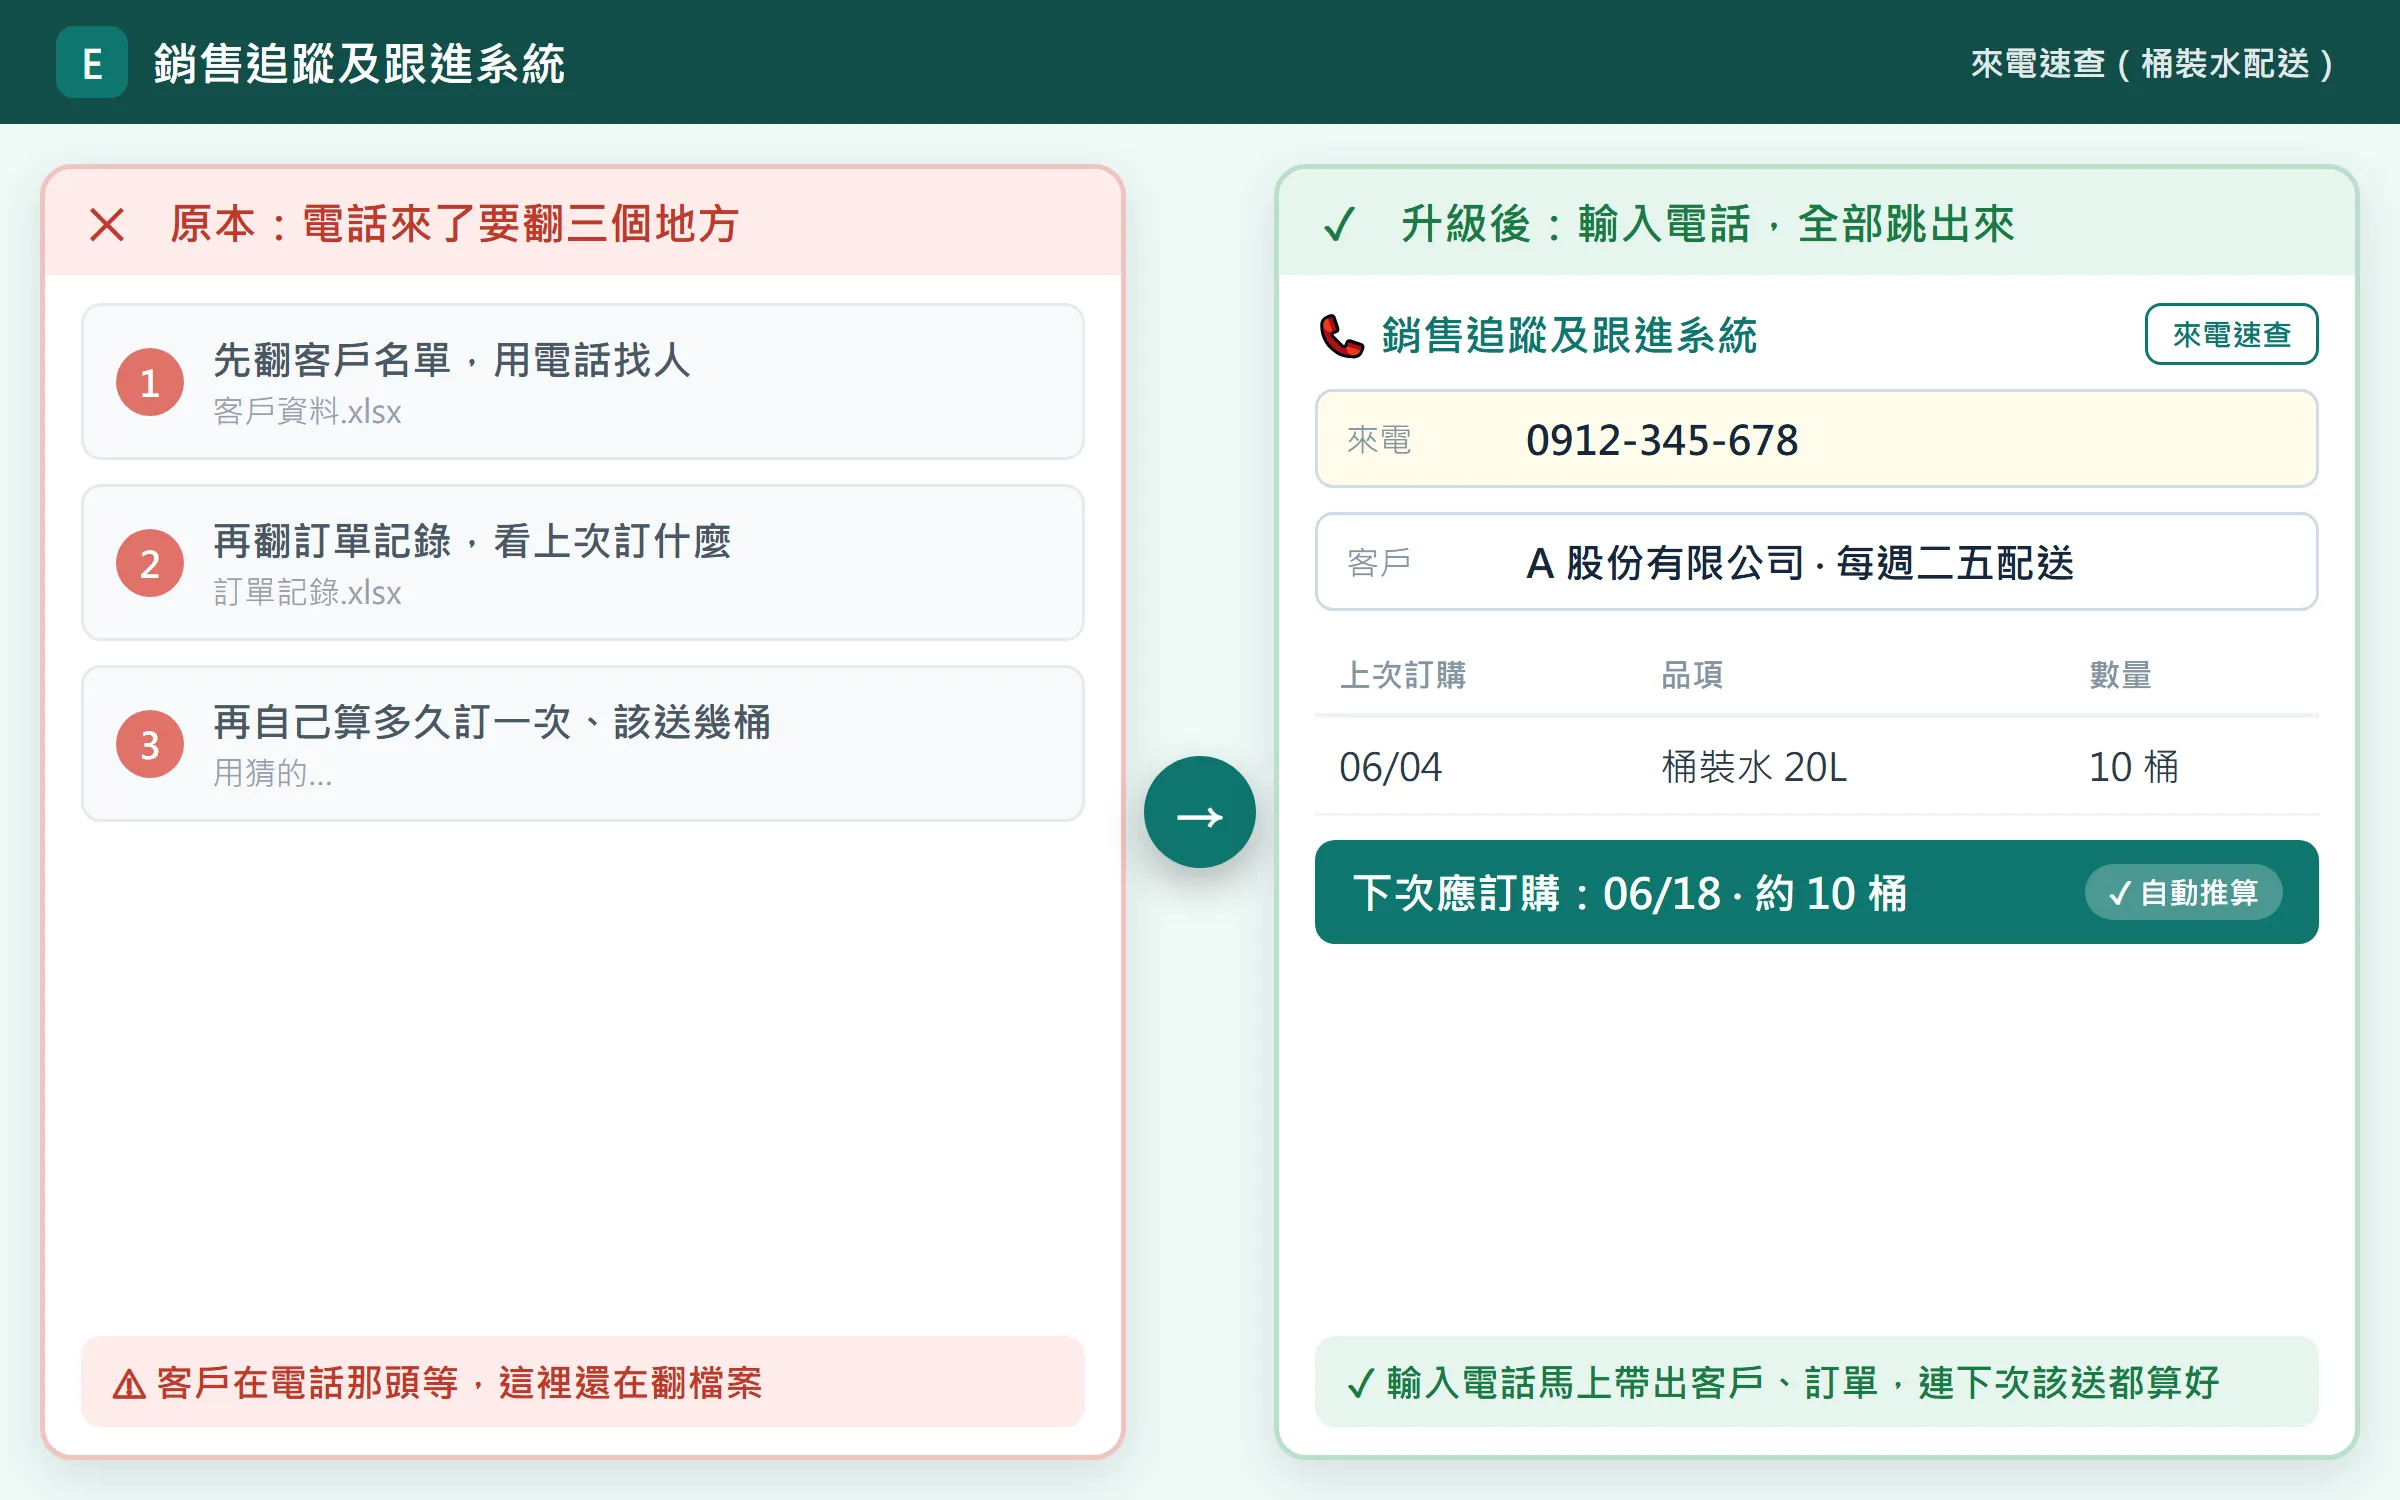
Task: Click the warning triangle icon at bottom left
Action: pyautogui.click(x=129, y=1385)
